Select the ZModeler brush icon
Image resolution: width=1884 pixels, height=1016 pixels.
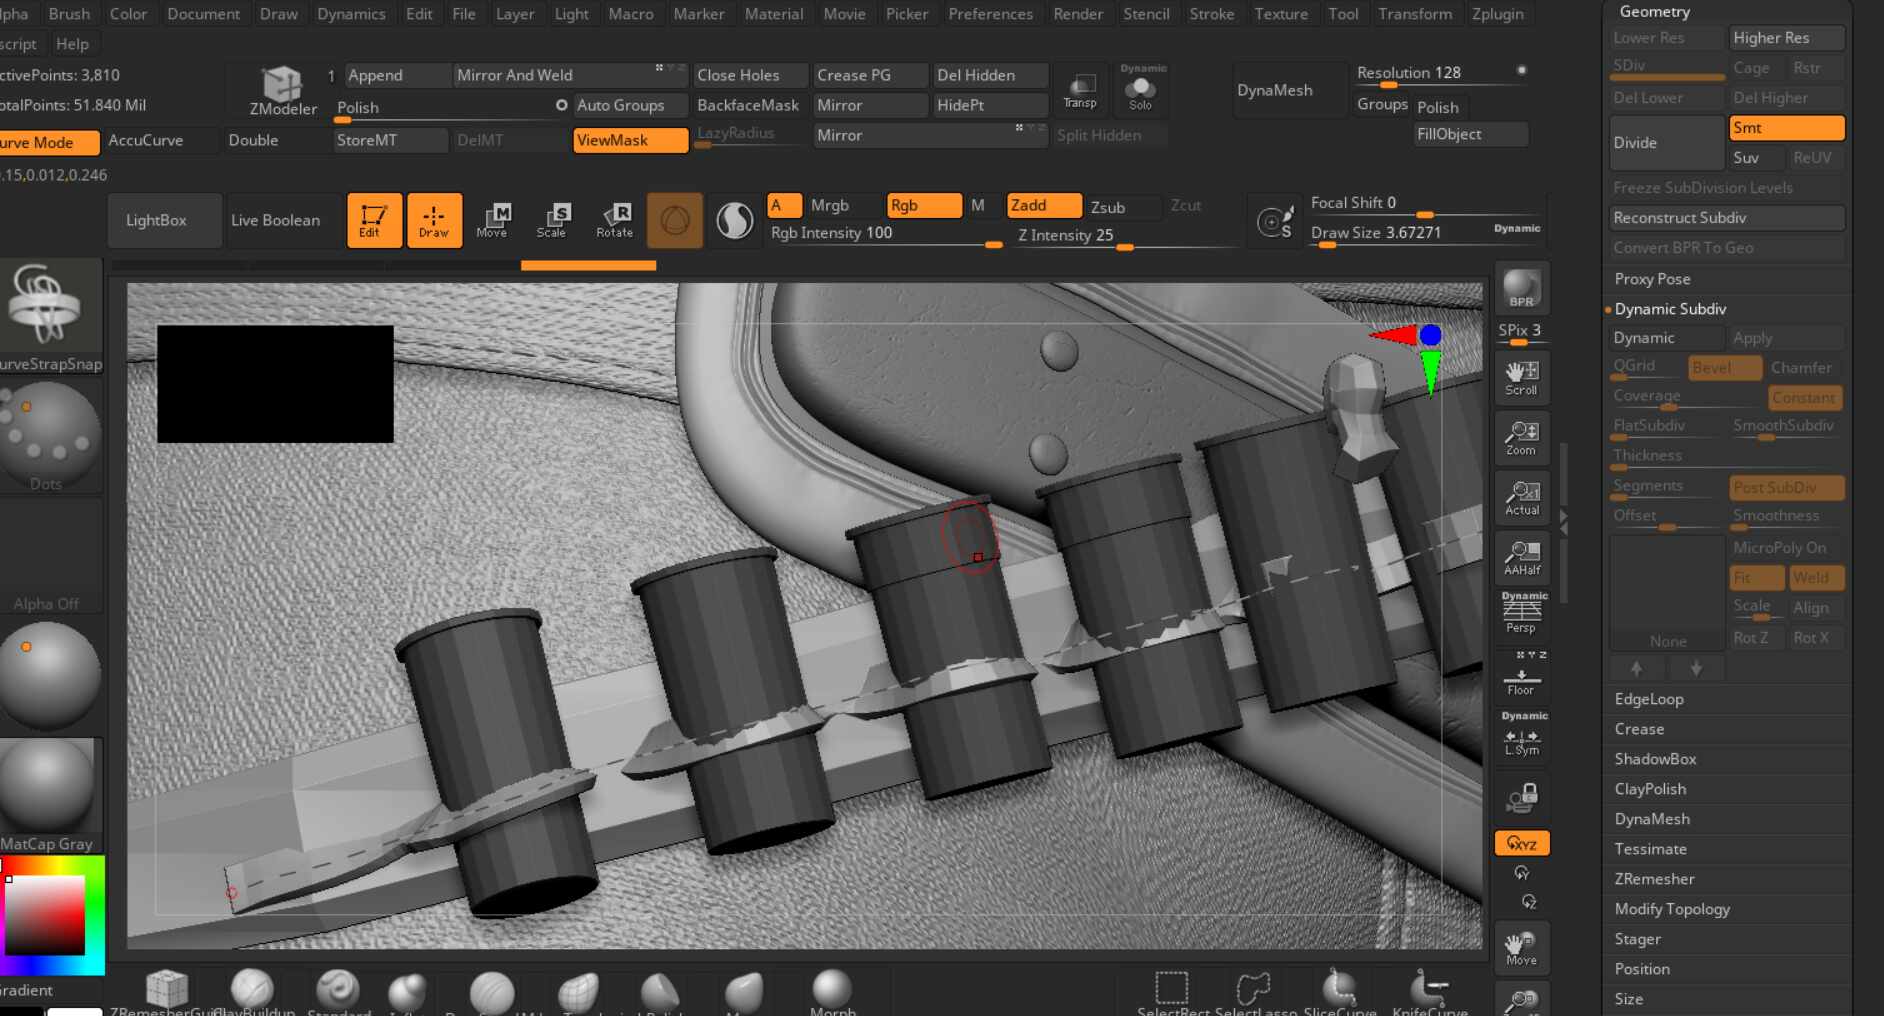pos(282,90)
